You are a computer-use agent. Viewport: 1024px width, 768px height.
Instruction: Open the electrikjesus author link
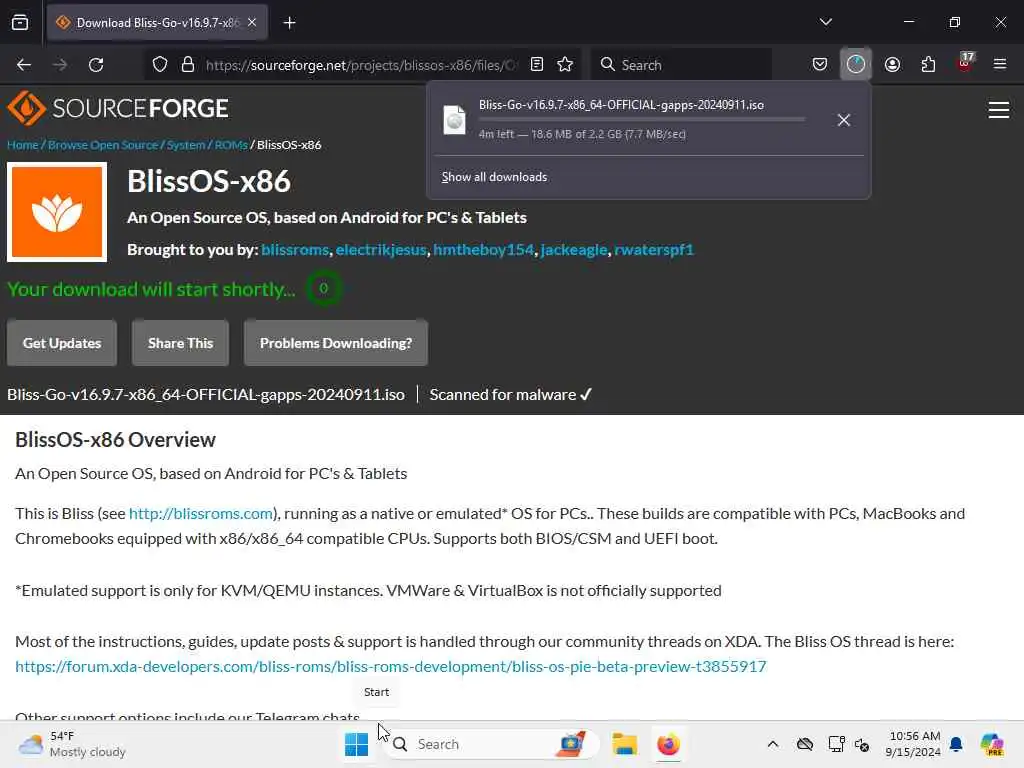381,249
